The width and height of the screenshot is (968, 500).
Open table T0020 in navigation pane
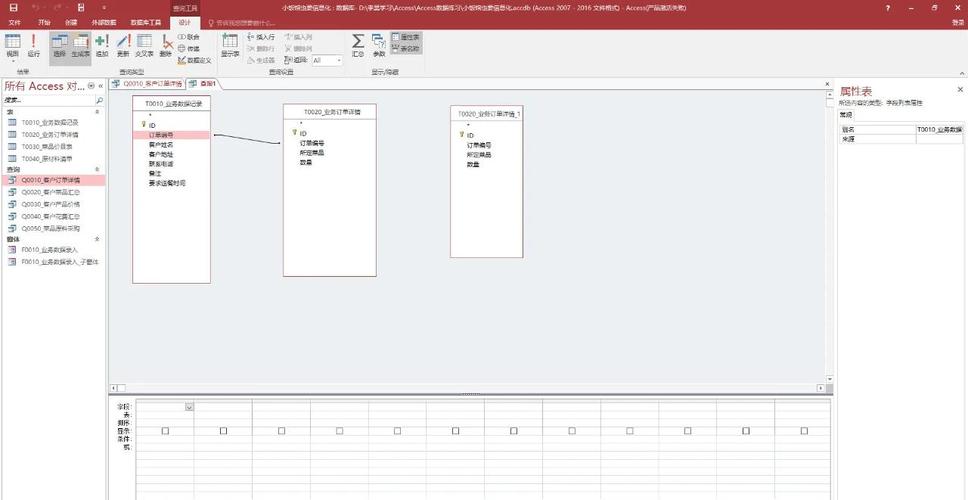pyautogui.click(x=49, y=134)
